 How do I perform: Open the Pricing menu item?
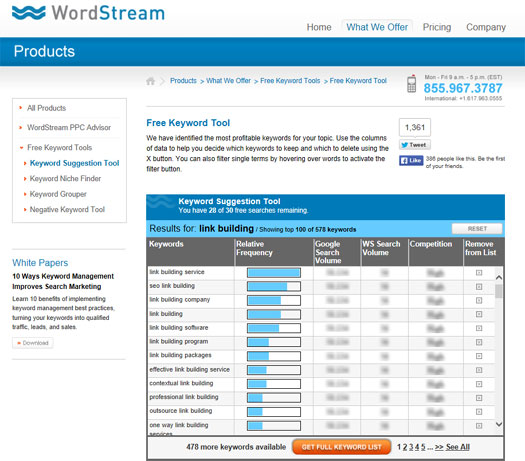pos(437,27)
